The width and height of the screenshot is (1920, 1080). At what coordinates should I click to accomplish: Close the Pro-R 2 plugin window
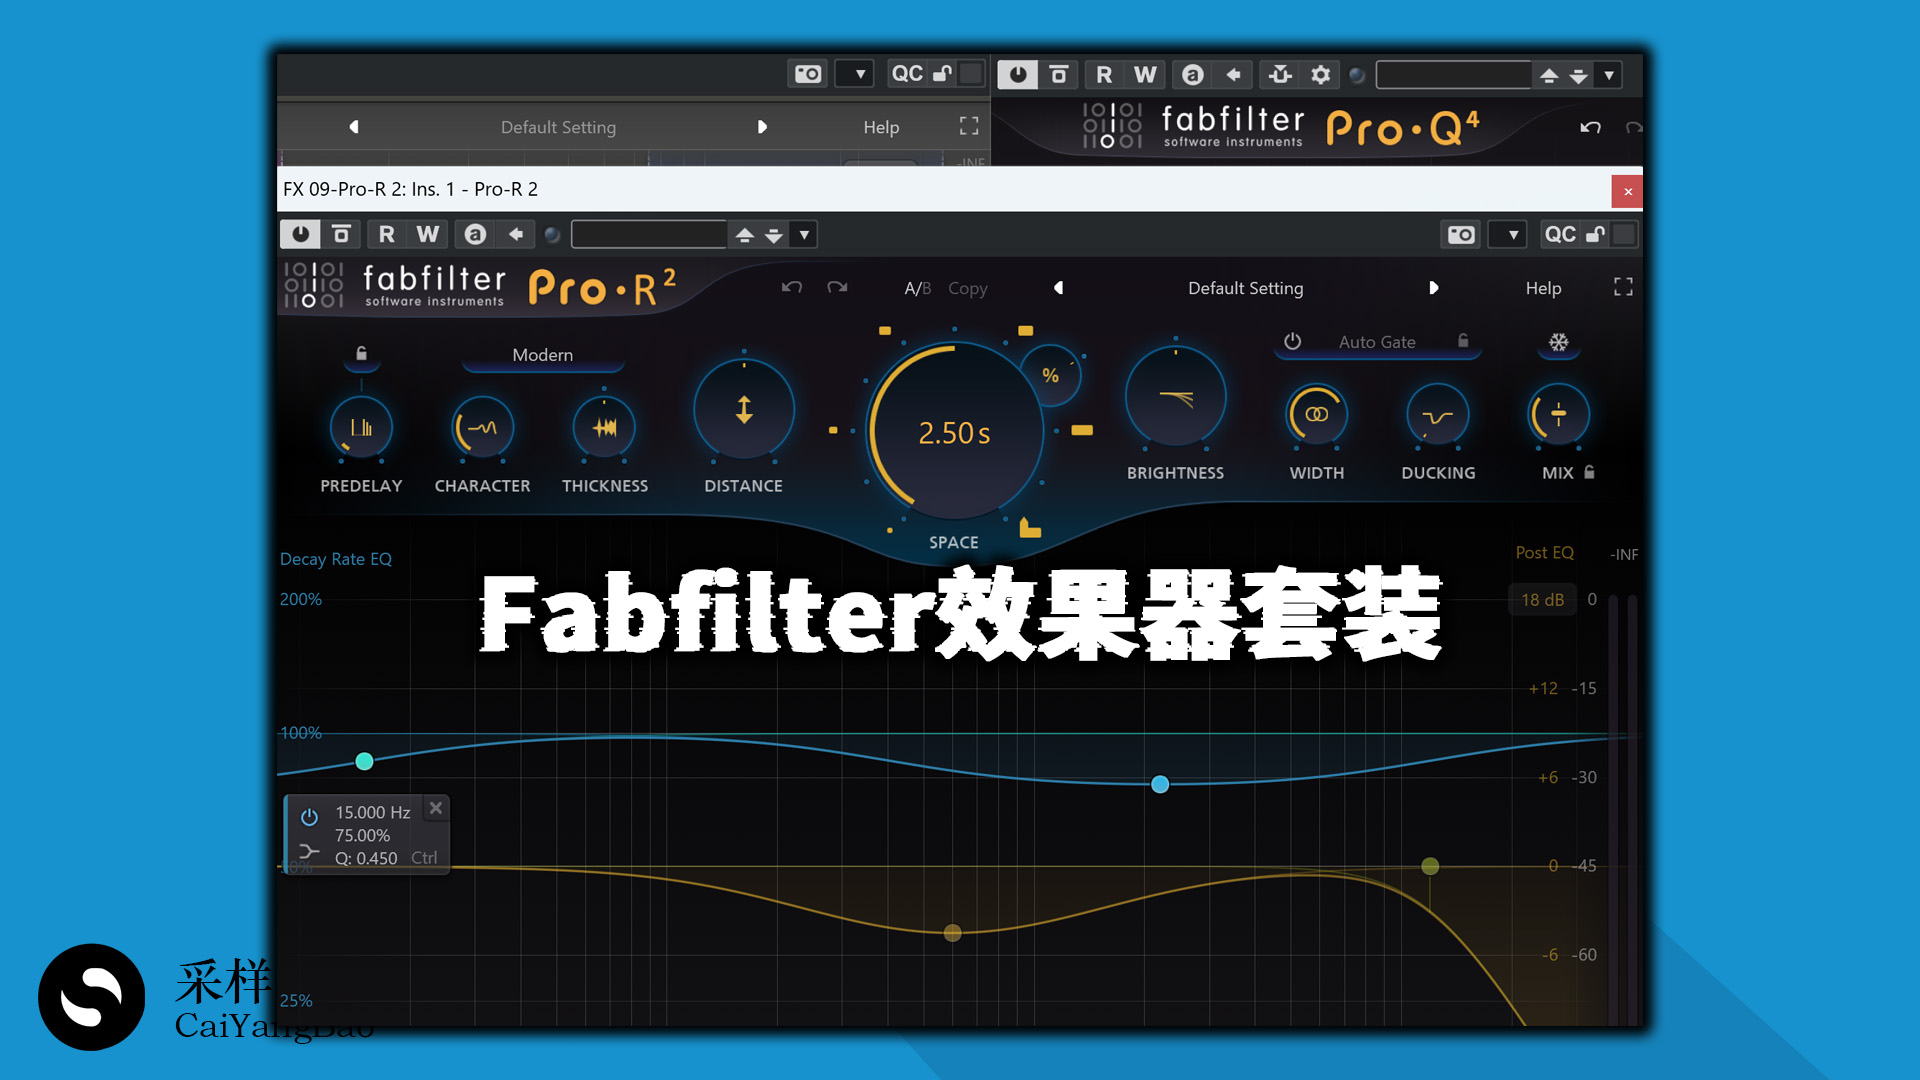[1627, 191]
